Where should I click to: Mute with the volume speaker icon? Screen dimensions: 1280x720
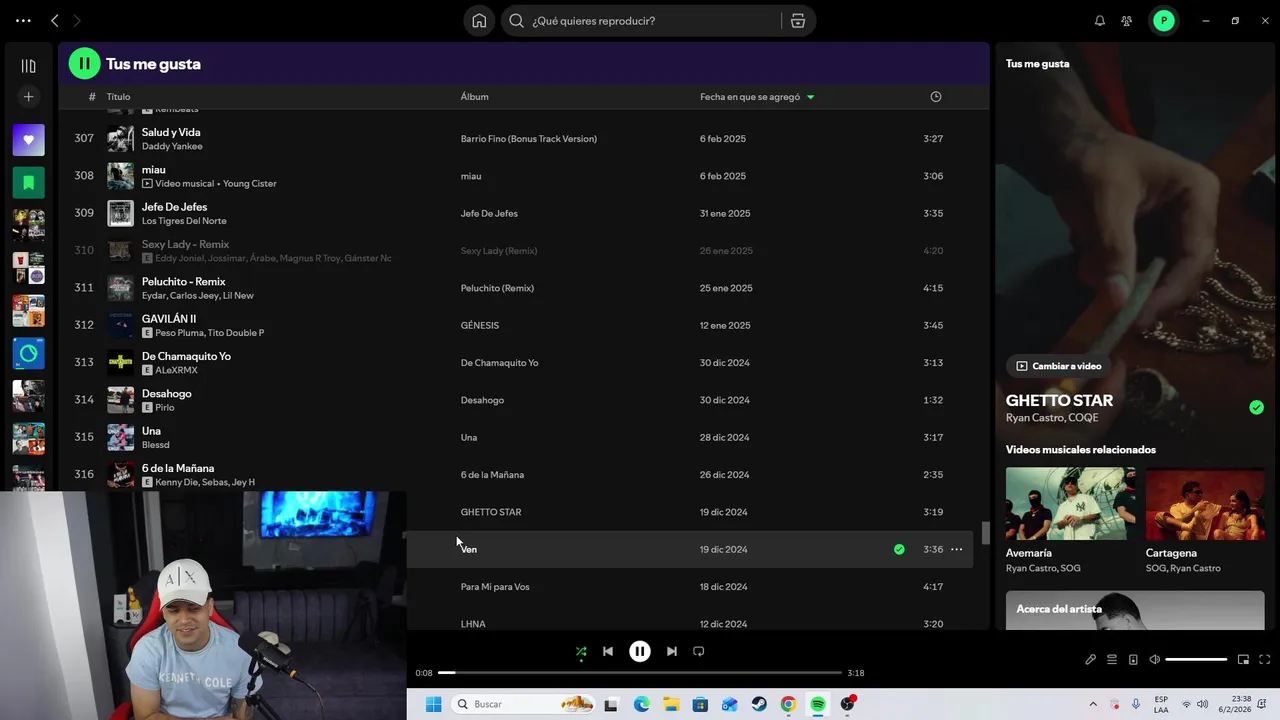tap(1155, 660)
